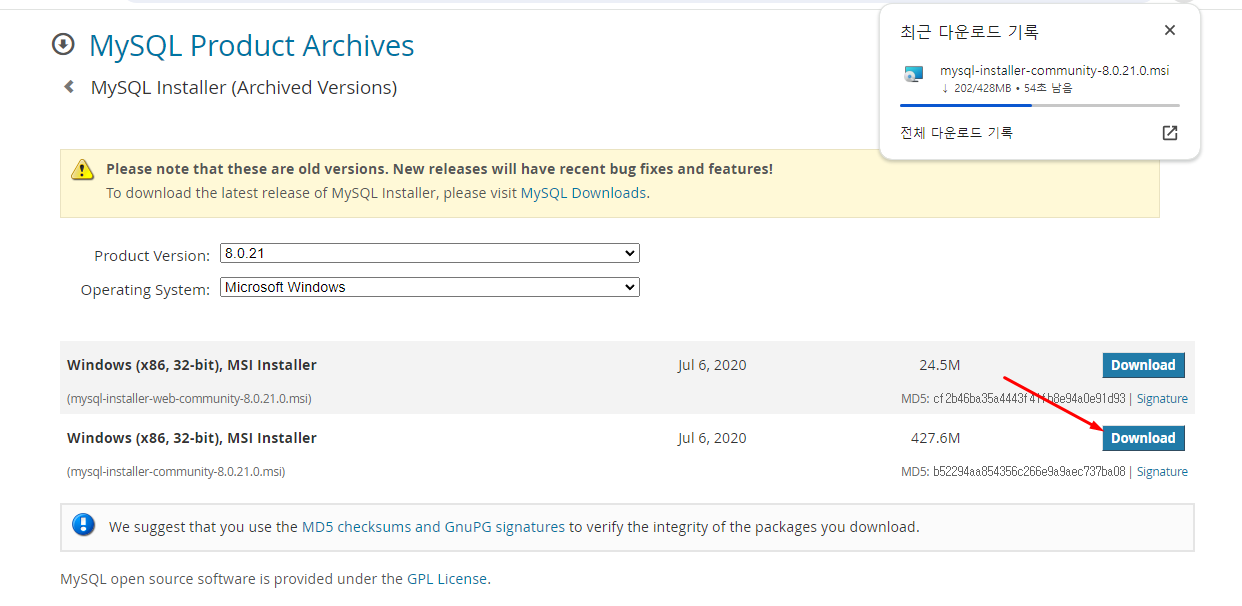Close the recent downloads popup
The image size is (1242, 606).
[1169, 31]
